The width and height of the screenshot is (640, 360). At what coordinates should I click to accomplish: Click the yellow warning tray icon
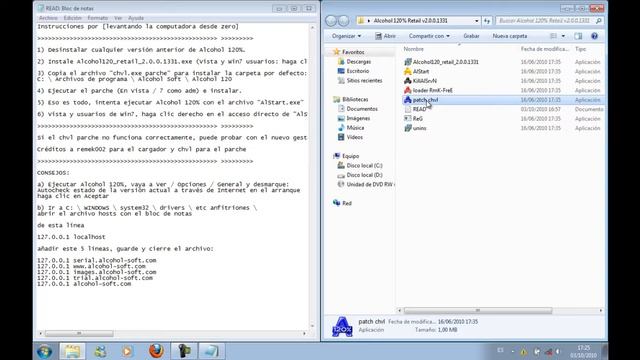[x=523, y=351]
